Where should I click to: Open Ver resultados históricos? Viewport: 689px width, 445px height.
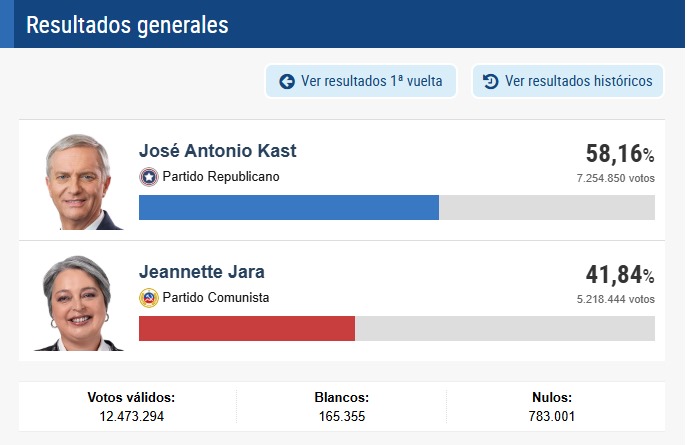(567, 81)
